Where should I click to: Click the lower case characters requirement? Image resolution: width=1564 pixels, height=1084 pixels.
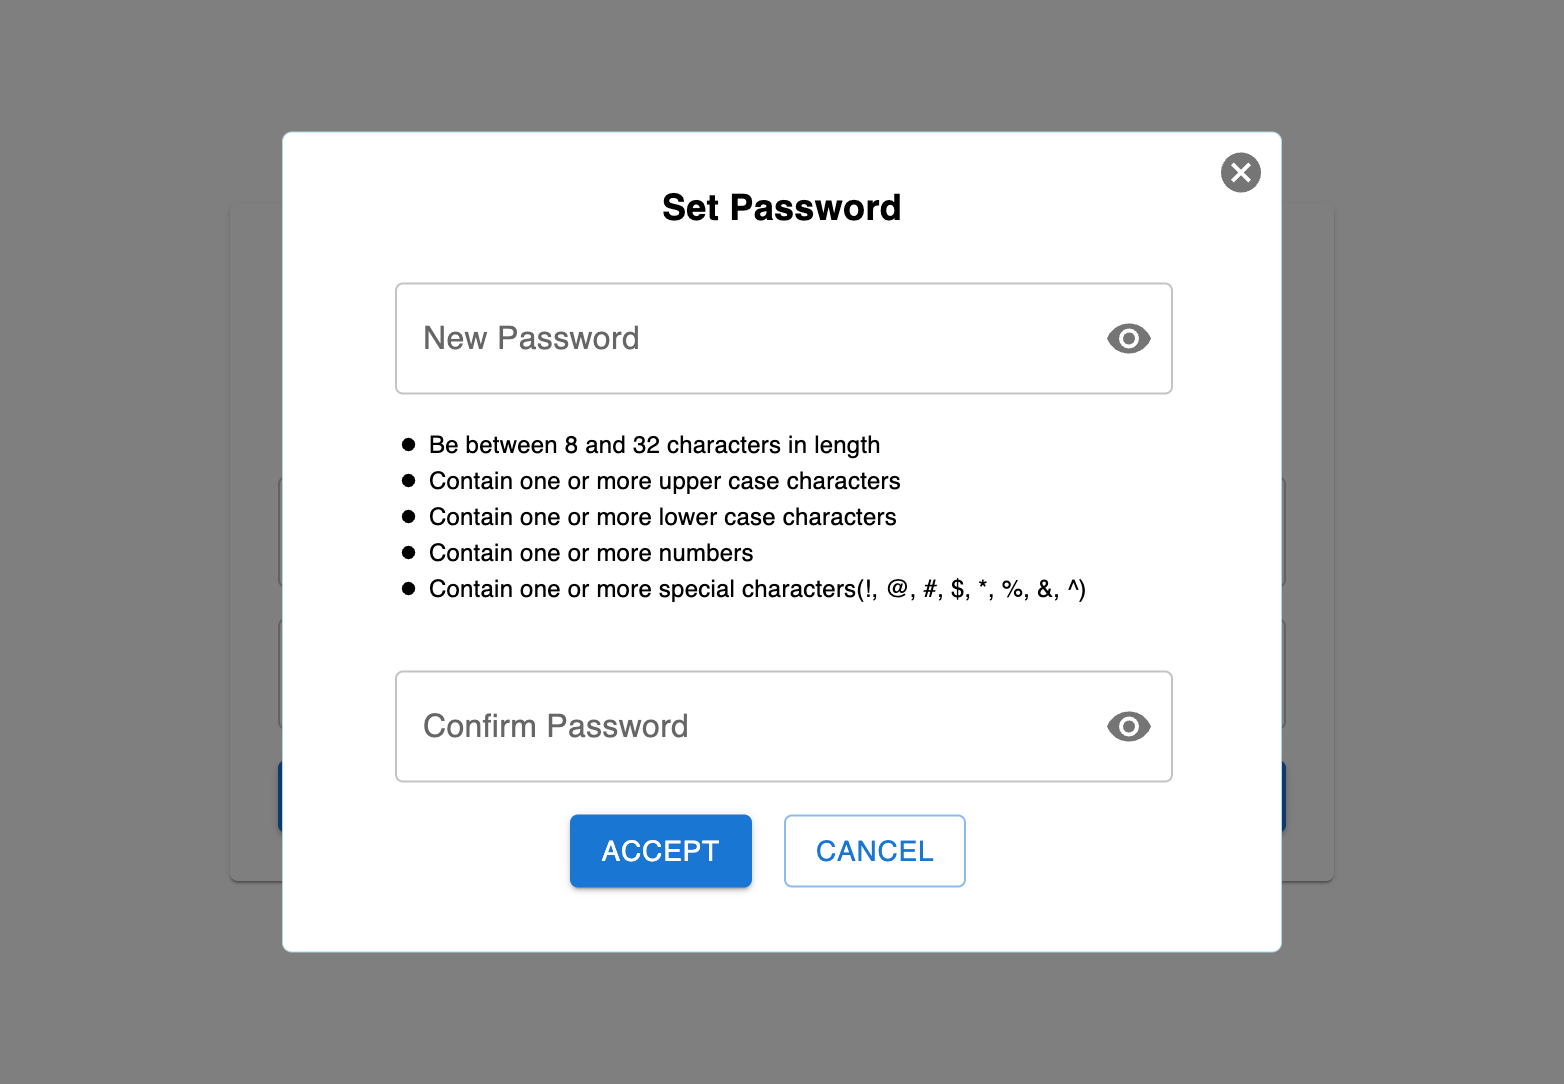tap(662, 517)
